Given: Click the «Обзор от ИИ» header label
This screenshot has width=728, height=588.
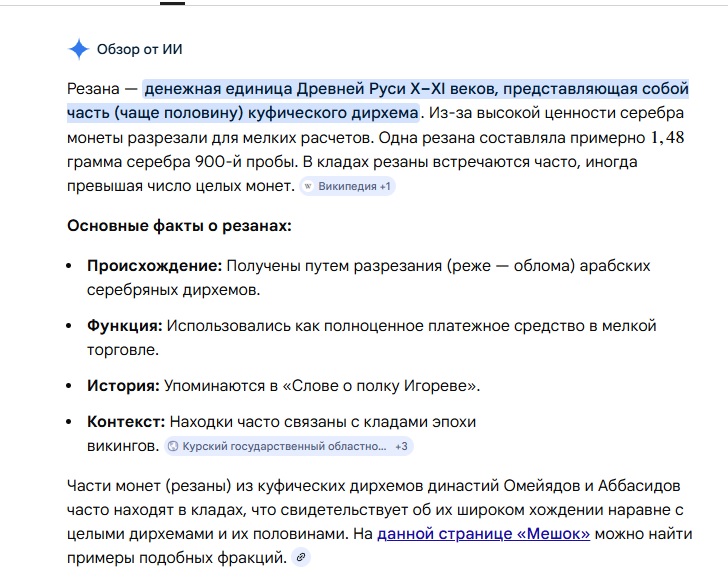Looking at the screenshot, I should pyautogui.click(x=139, y=49).
